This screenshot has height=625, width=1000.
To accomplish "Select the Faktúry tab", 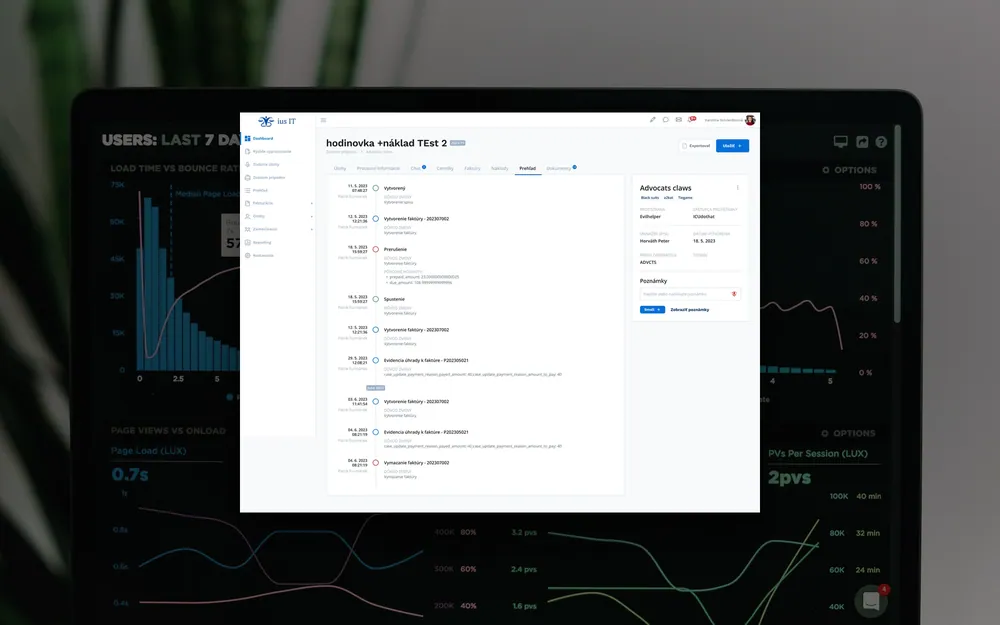I will coord(472,168).
